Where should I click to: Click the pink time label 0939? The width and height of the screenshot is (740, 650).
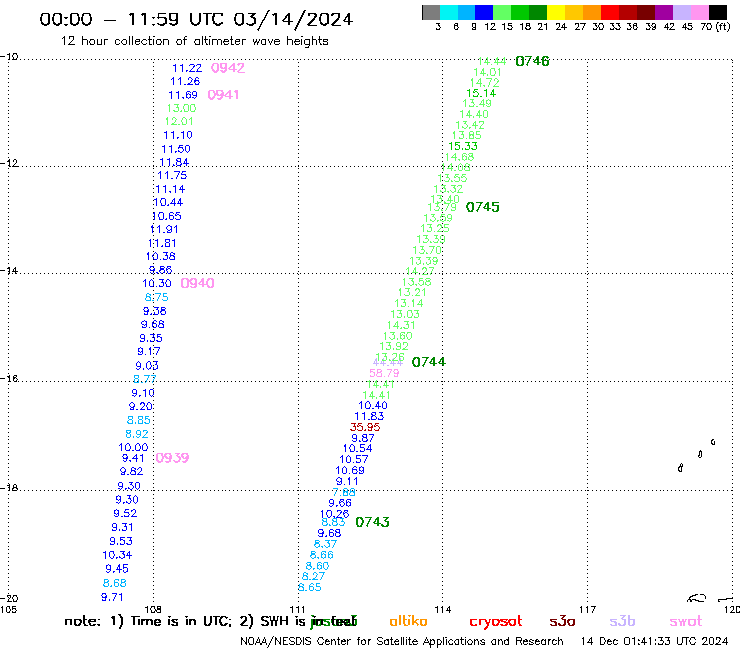coord(172,458)
